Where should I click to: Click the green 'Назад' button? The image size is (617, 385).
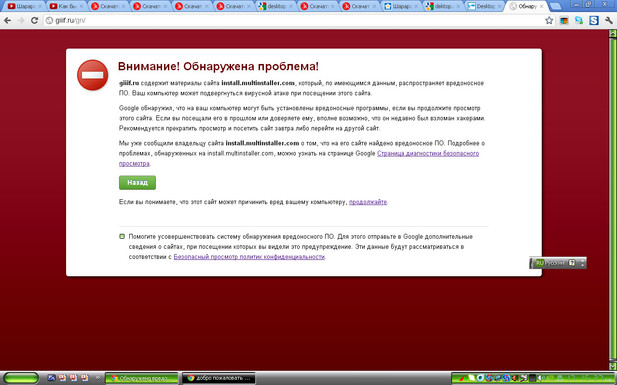(137, 183)
